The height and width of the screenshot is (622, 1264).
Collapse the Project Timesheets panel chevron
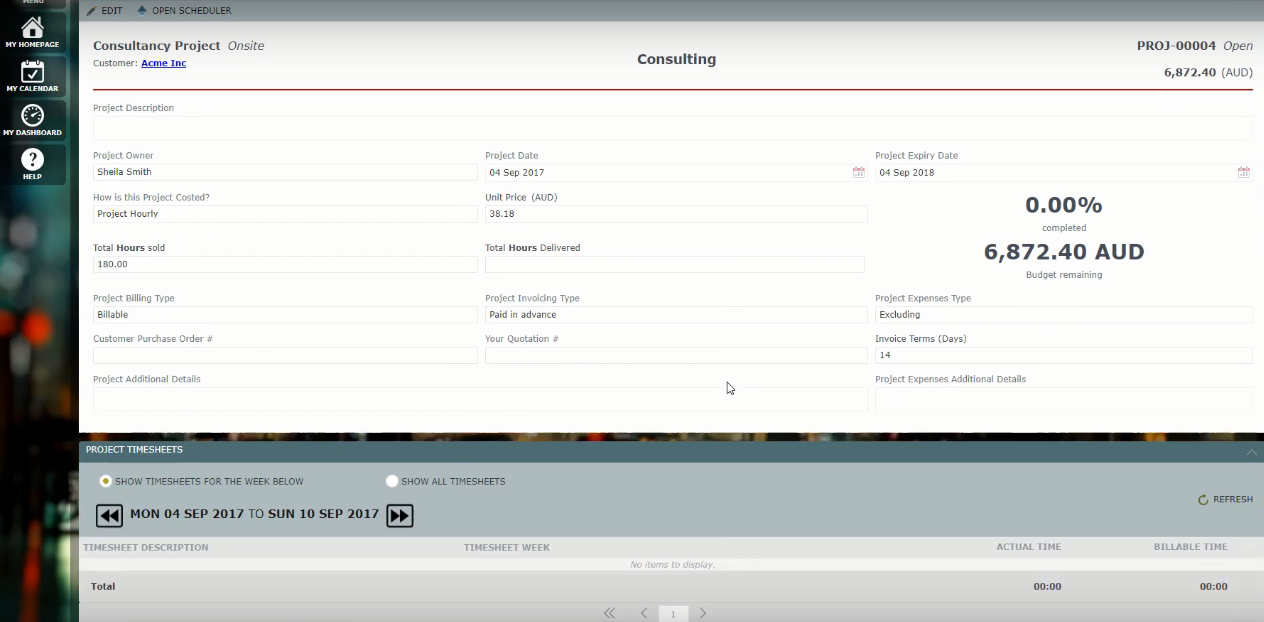coord(1251,452)
